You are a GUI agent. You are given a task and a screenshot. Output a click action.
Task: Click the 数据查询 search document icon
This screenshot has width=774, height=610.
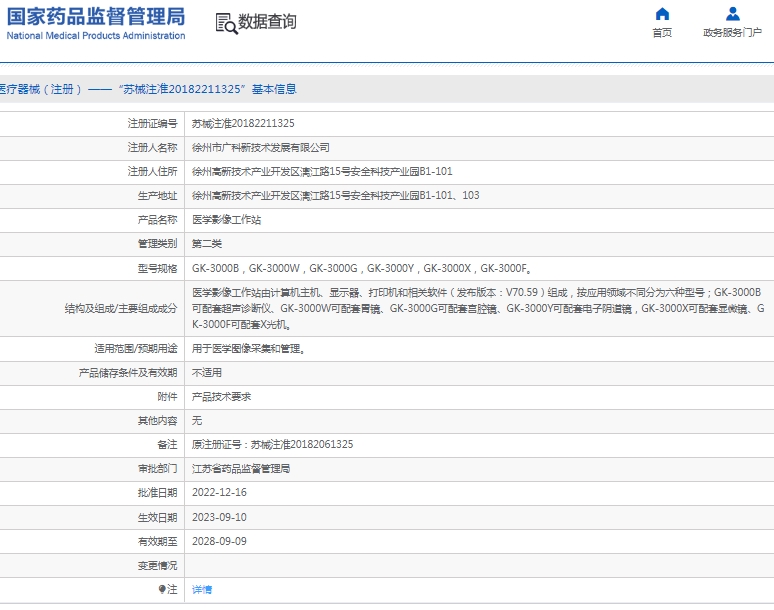[x=227, y=23]
